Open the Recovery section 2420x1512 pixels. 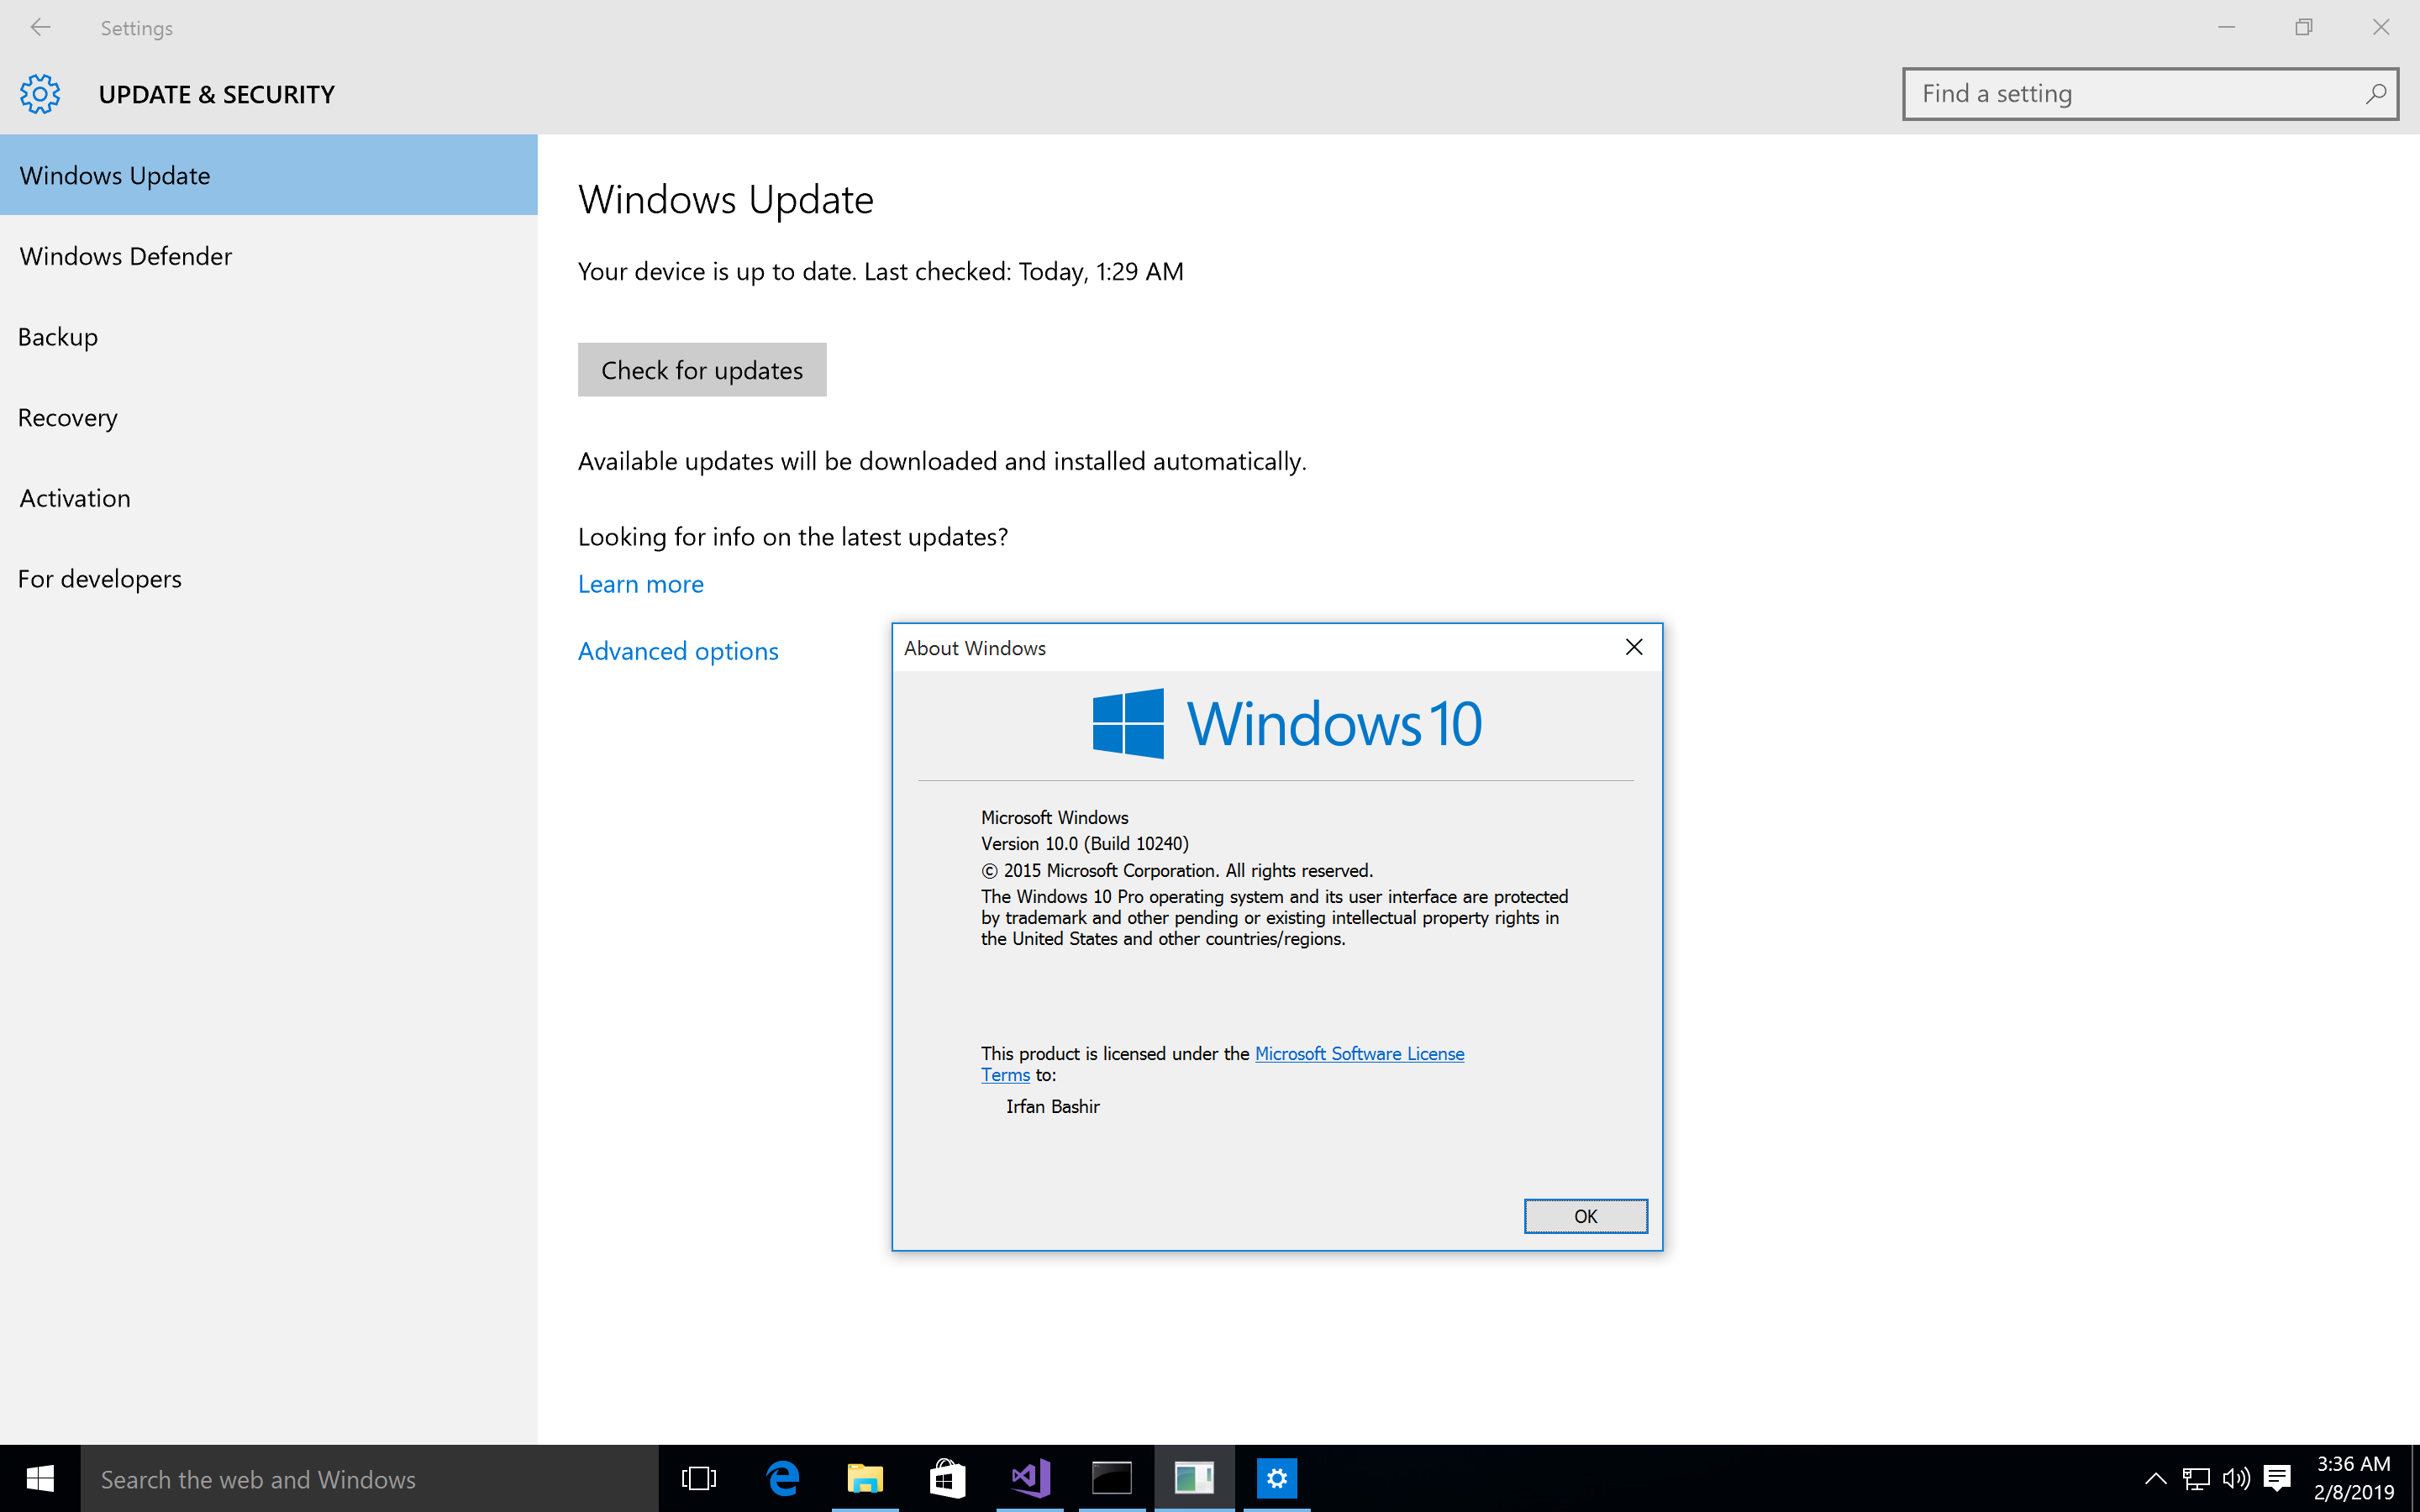click(x=268, y=417)
